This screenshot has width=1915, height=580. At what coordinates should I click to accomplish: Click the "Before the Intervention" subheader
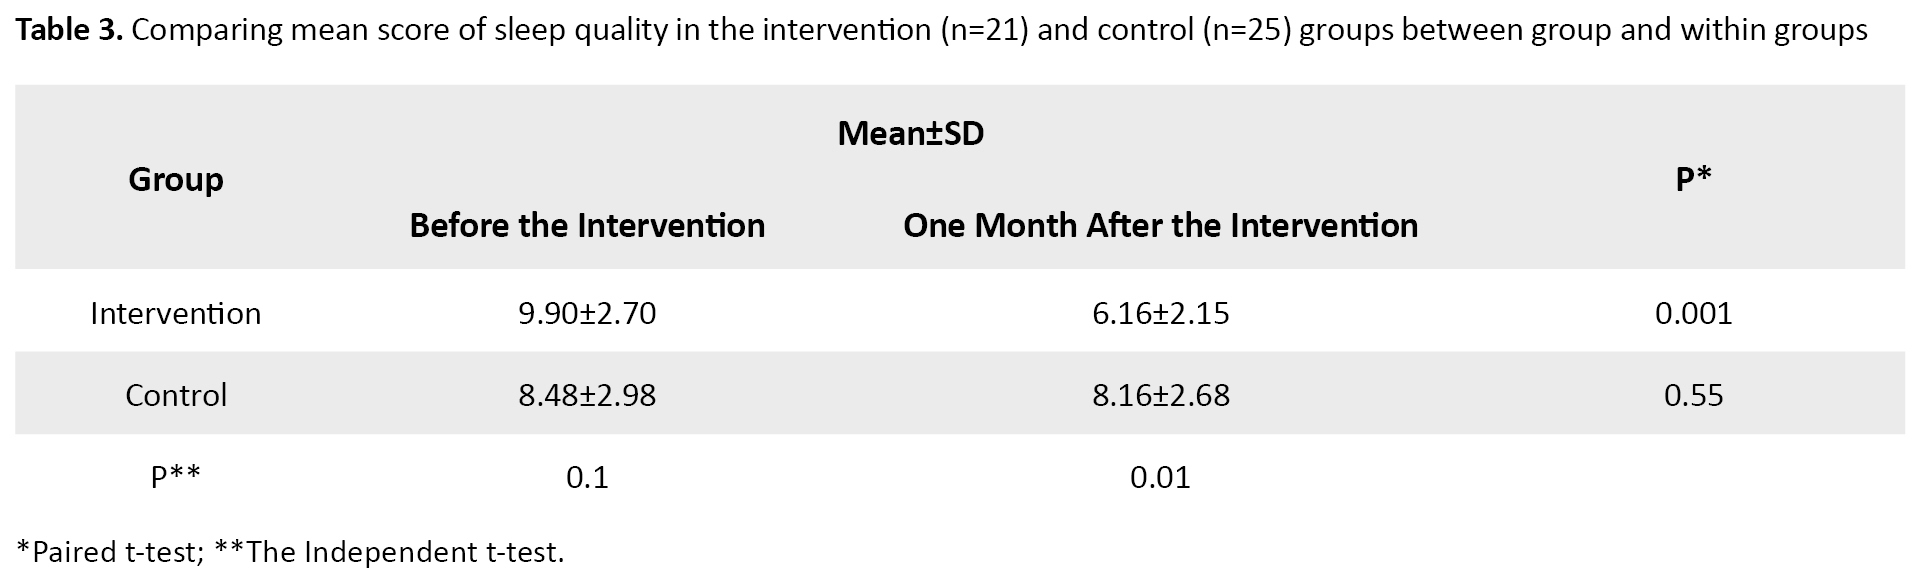tap(587, 226)
